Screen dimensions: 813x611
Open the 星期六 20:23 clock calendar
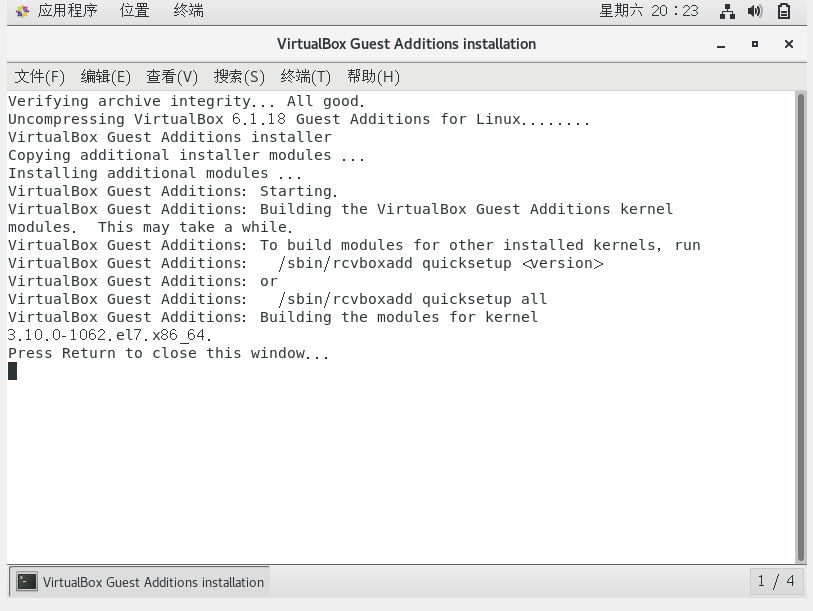tap(649, 11)
